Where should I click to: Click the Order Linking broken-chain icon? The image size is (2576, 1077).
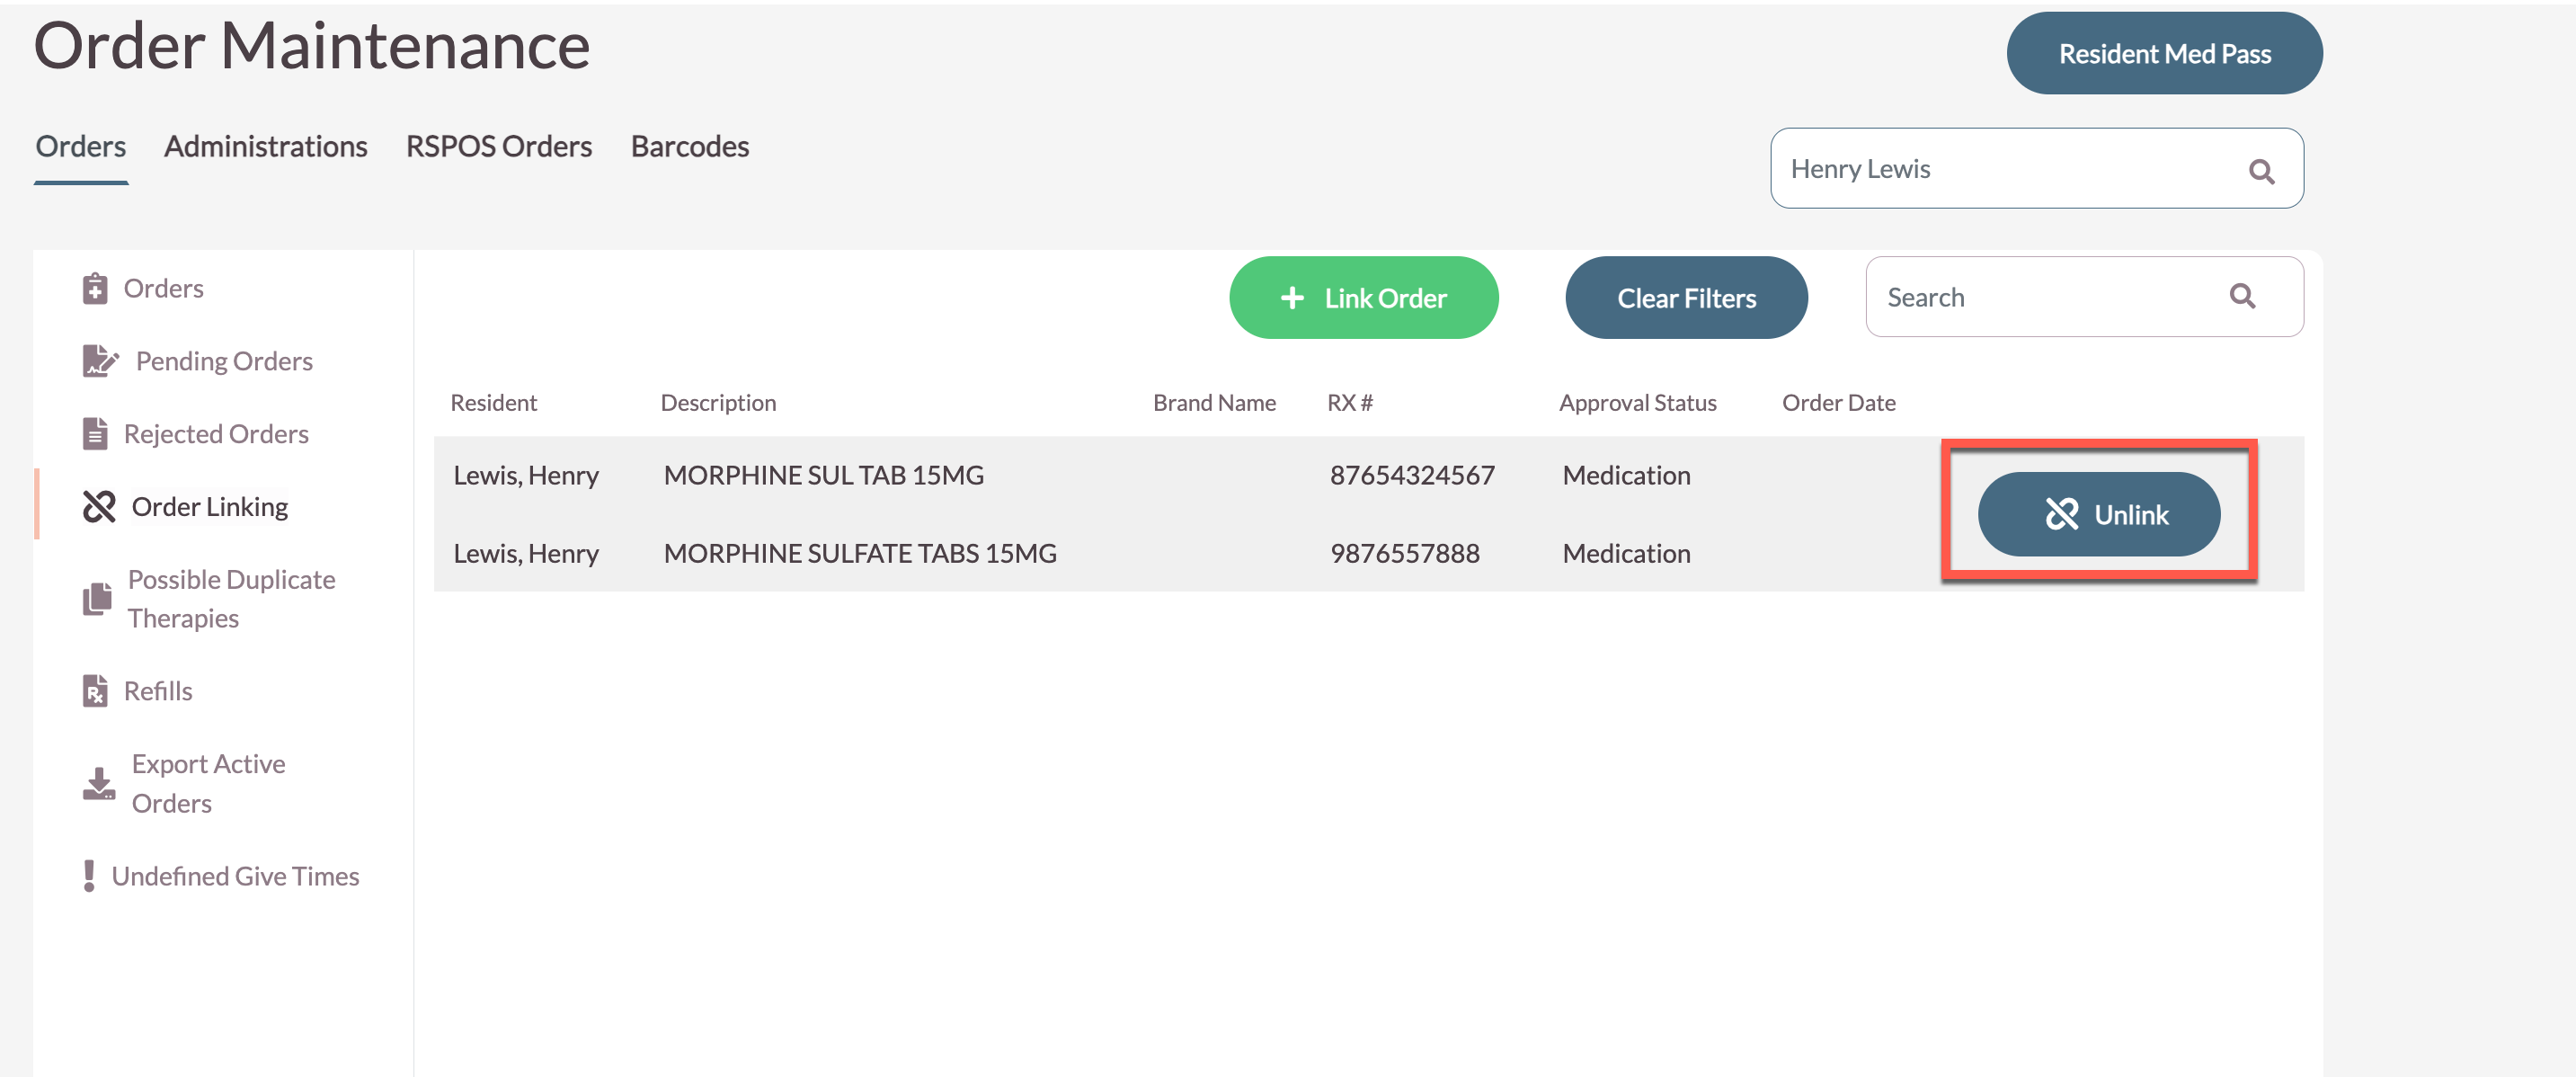99,507
